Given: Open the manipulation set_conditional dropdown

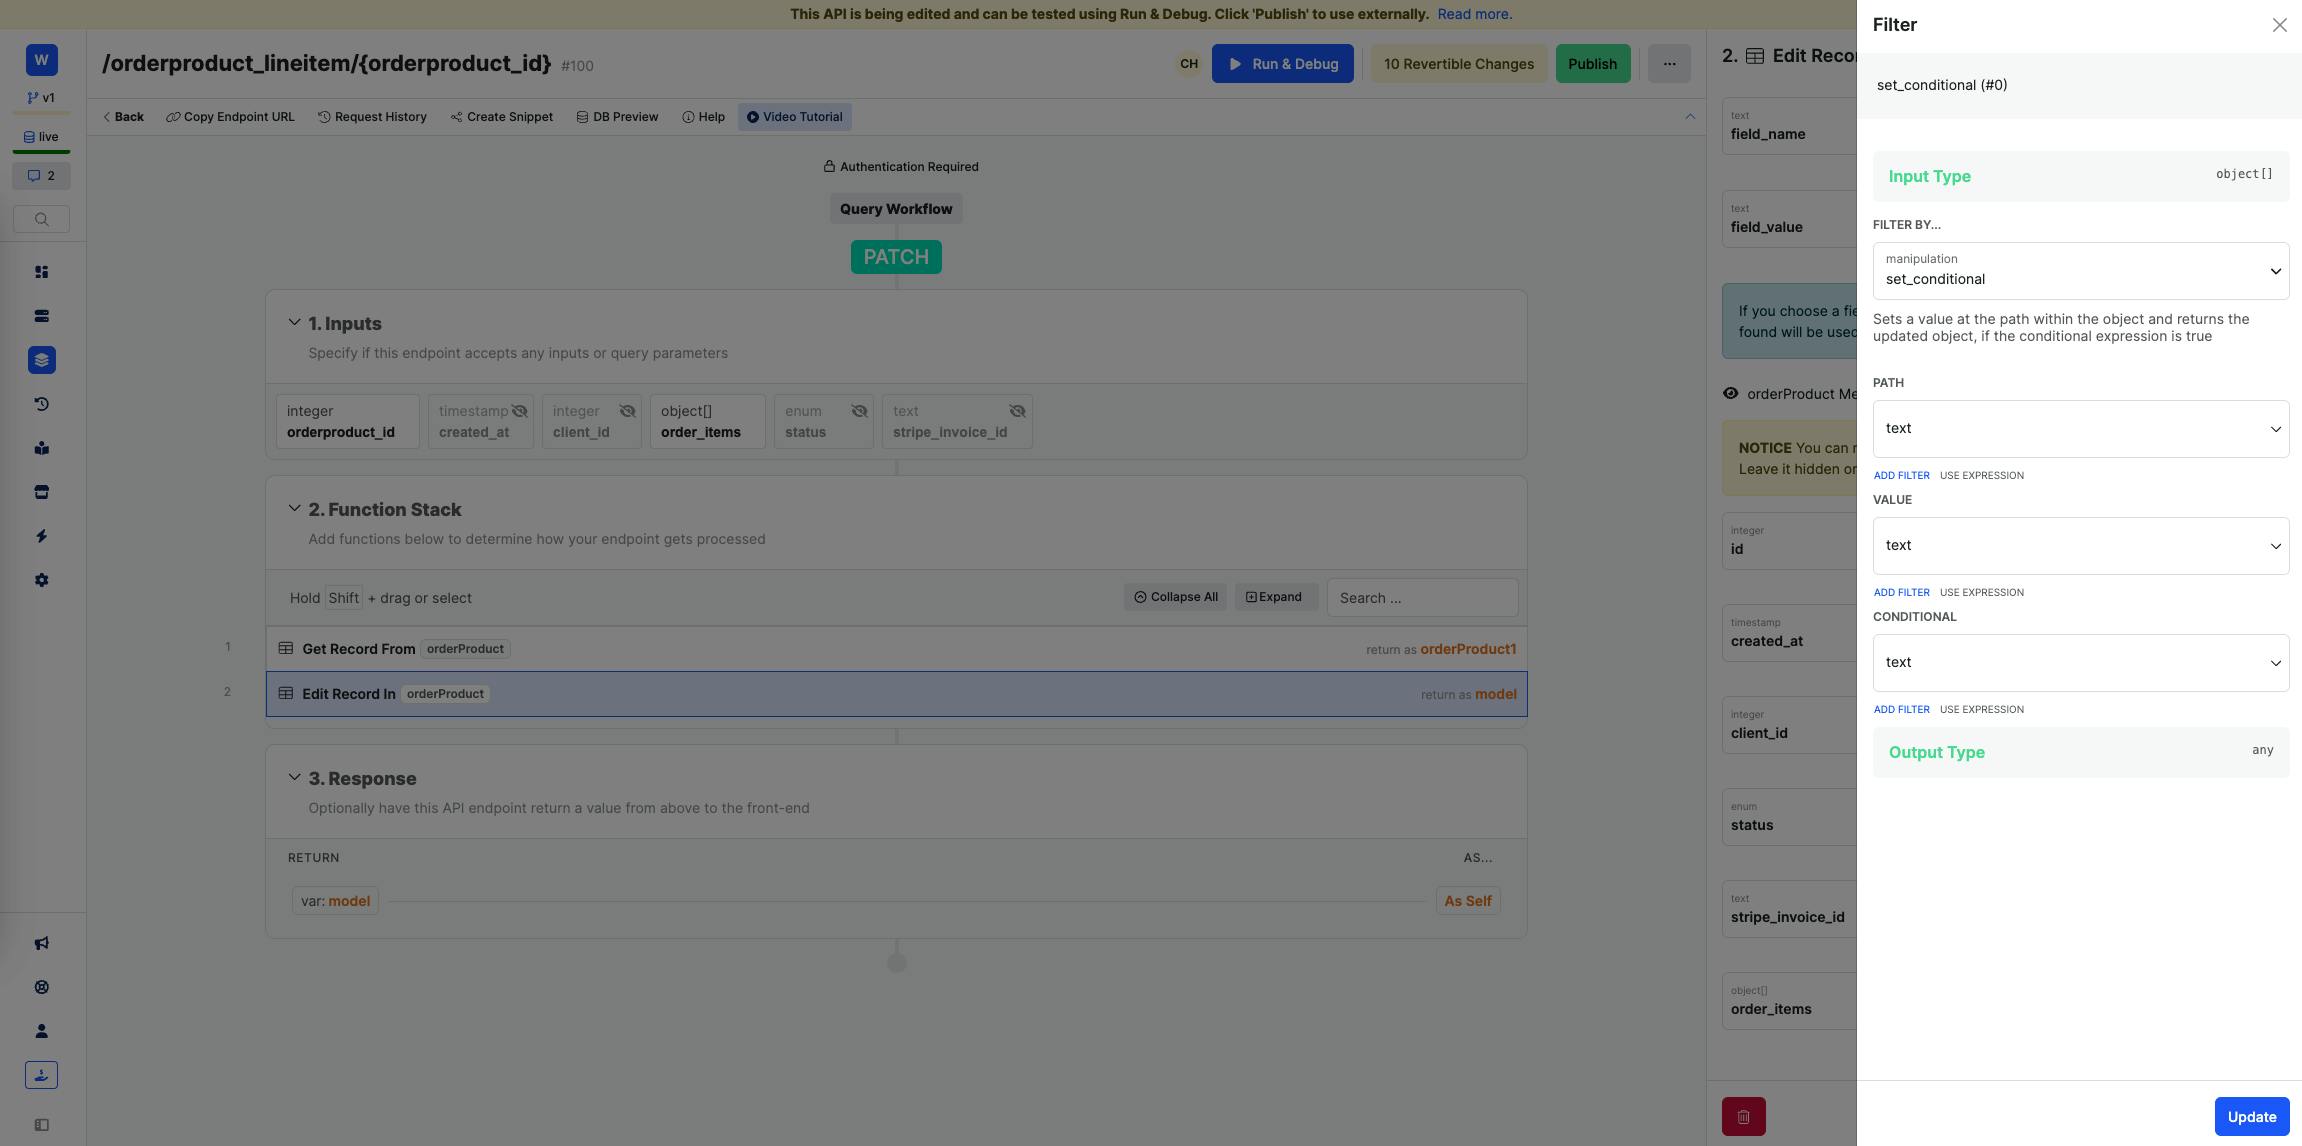Looking at the screenshot, I should tap(2080, 271).
